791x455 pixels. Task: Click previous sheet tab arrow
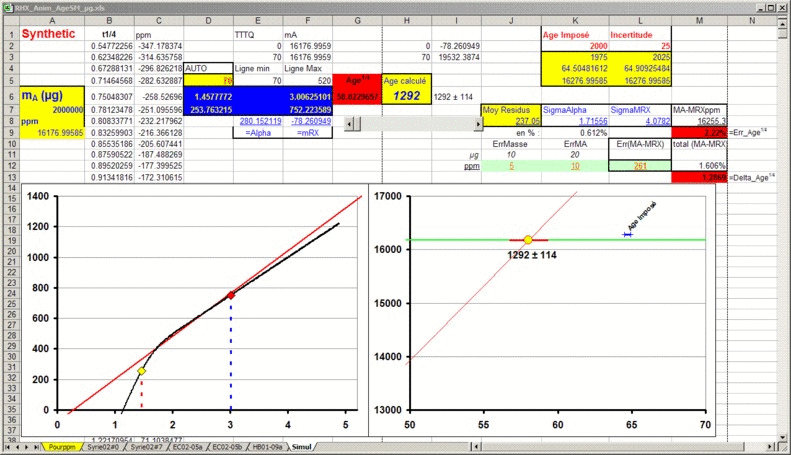tap(17, 447)
